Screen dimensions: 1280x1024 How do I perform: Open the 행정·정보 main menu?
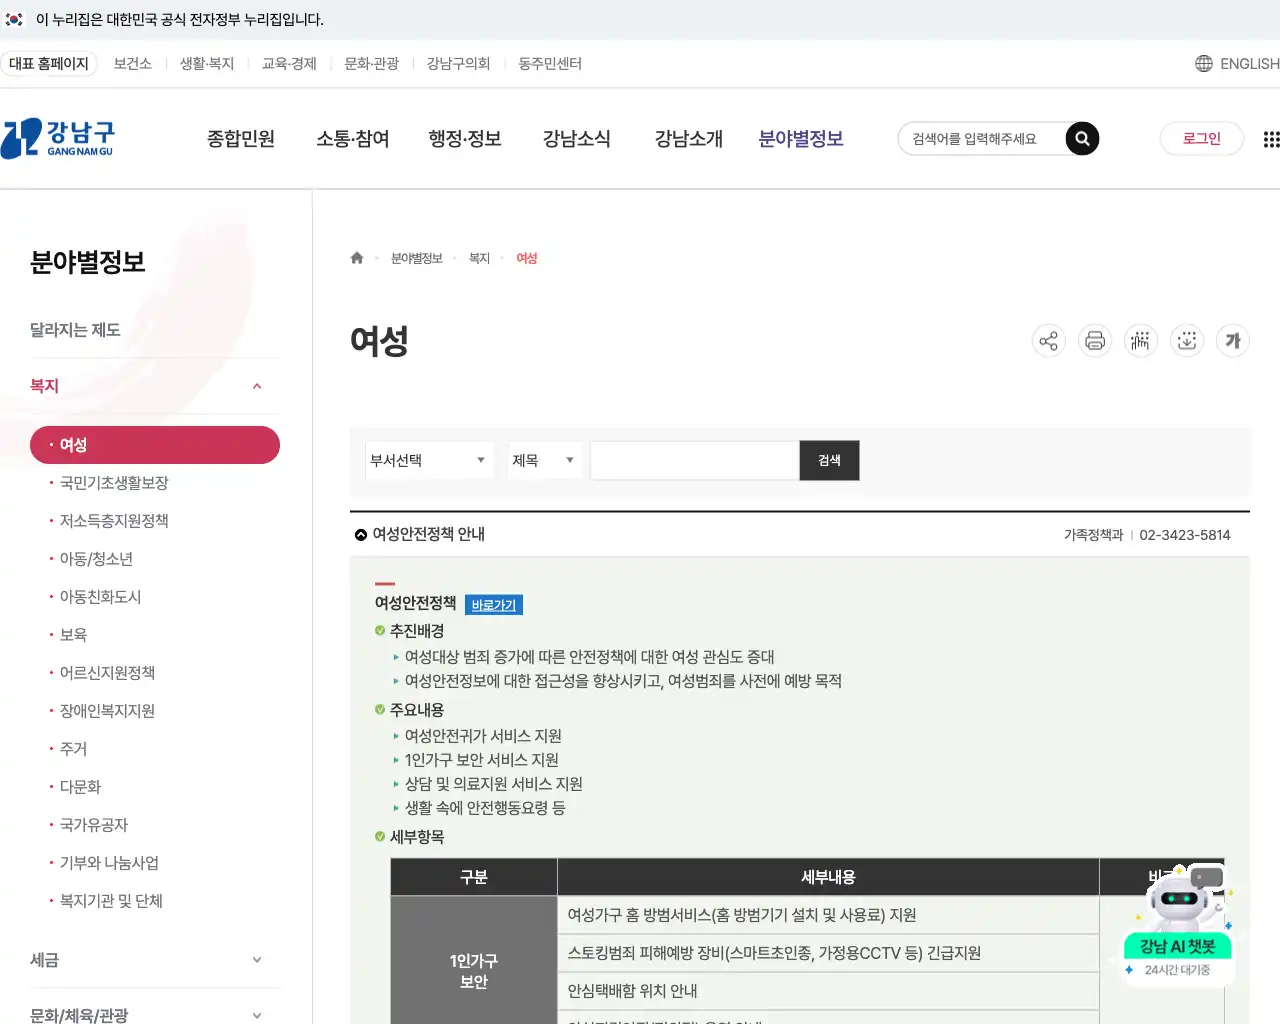(x=465, y=139)
